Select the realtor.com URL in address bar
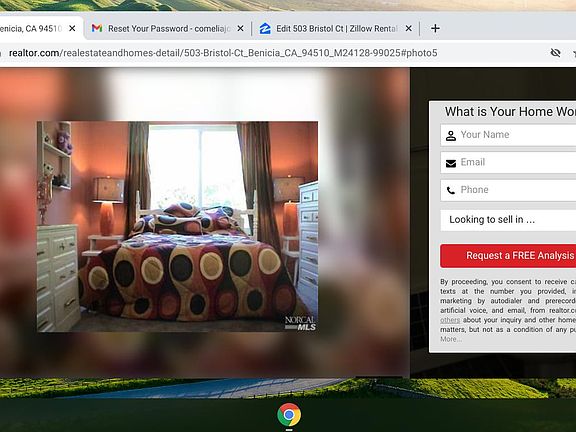This screenshot has height=432, width=576. point(223,53)
